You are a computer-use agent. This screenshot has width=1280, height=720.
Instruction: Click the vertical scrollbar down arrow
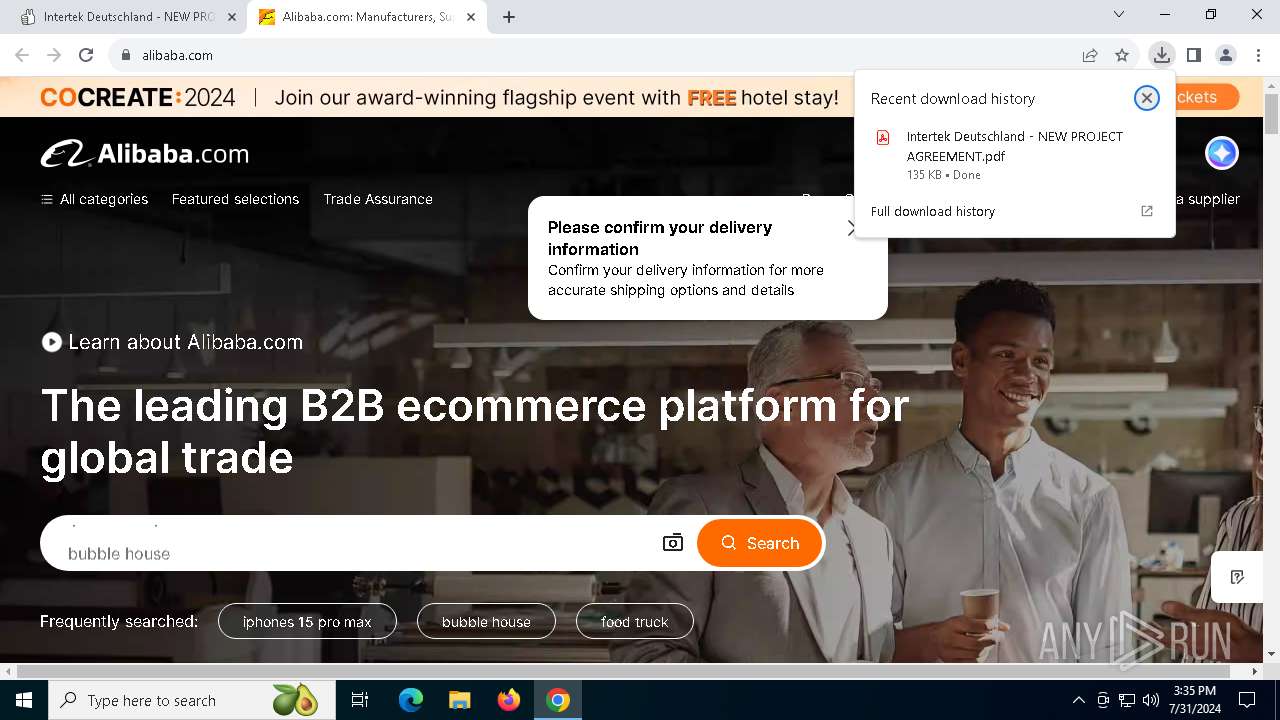pyautogui.click(x=1271, y=654)
